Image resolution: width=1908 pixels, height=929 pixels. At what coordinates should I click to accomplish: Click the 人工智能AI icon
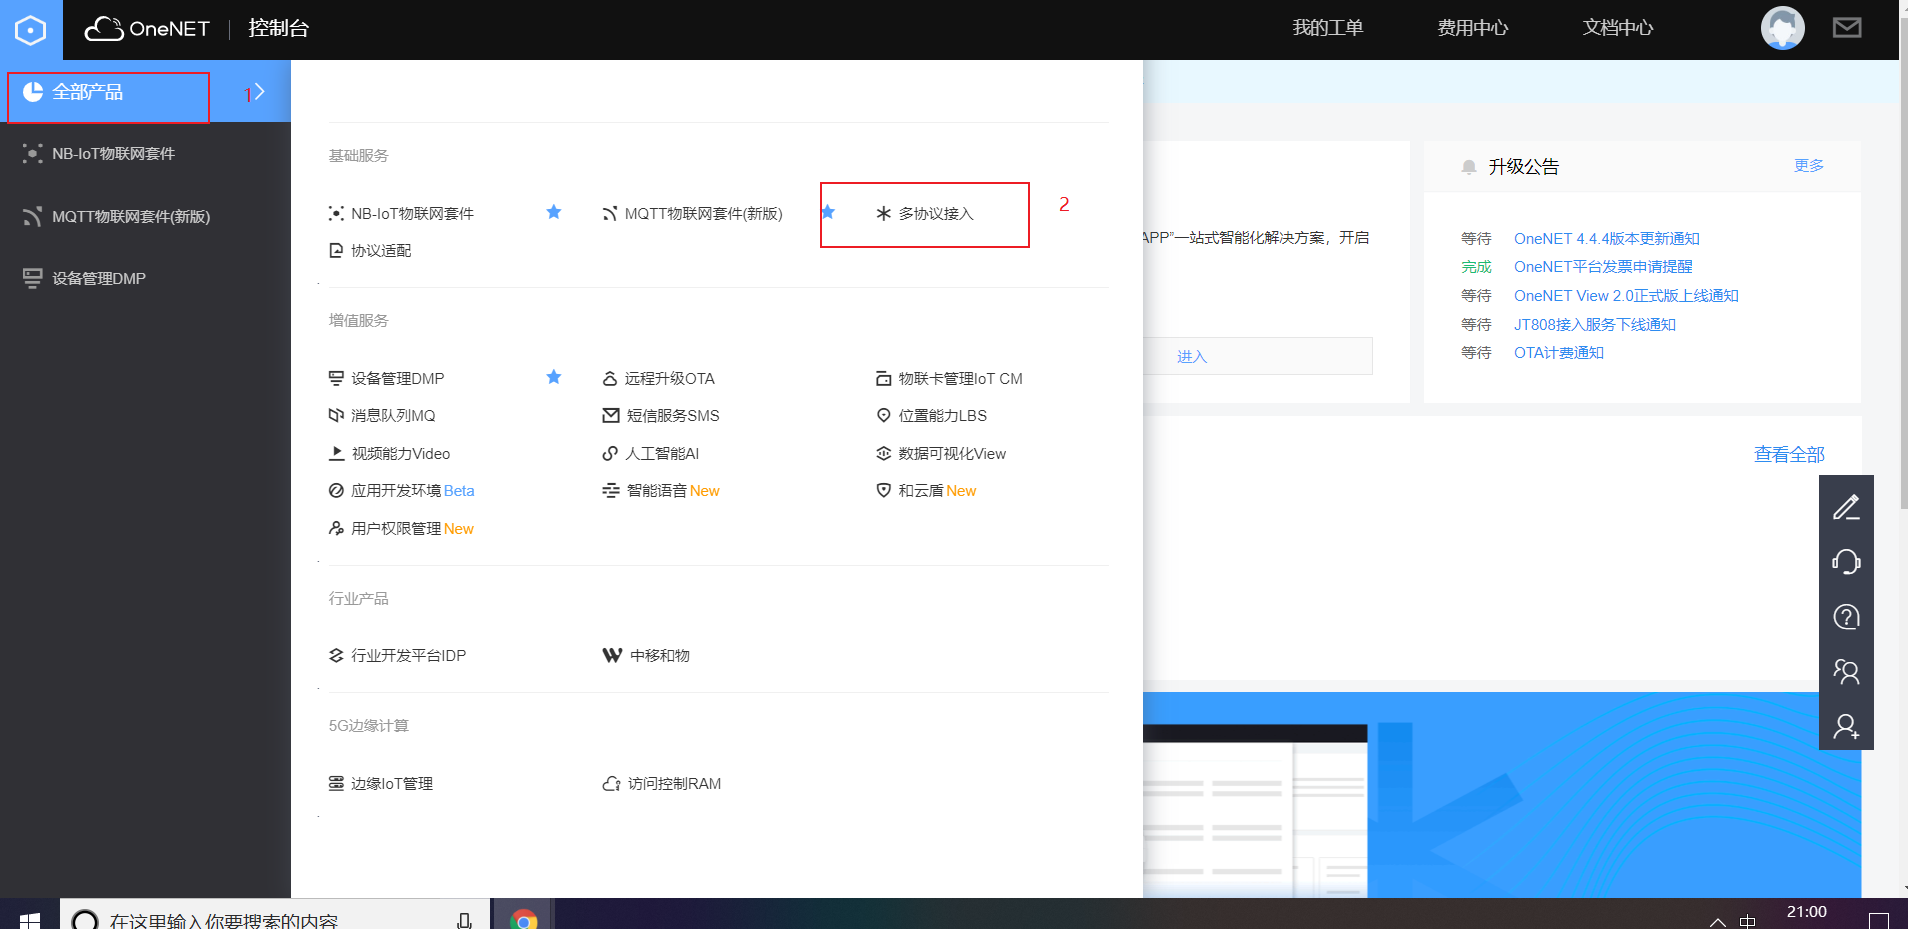coord(610,454)
